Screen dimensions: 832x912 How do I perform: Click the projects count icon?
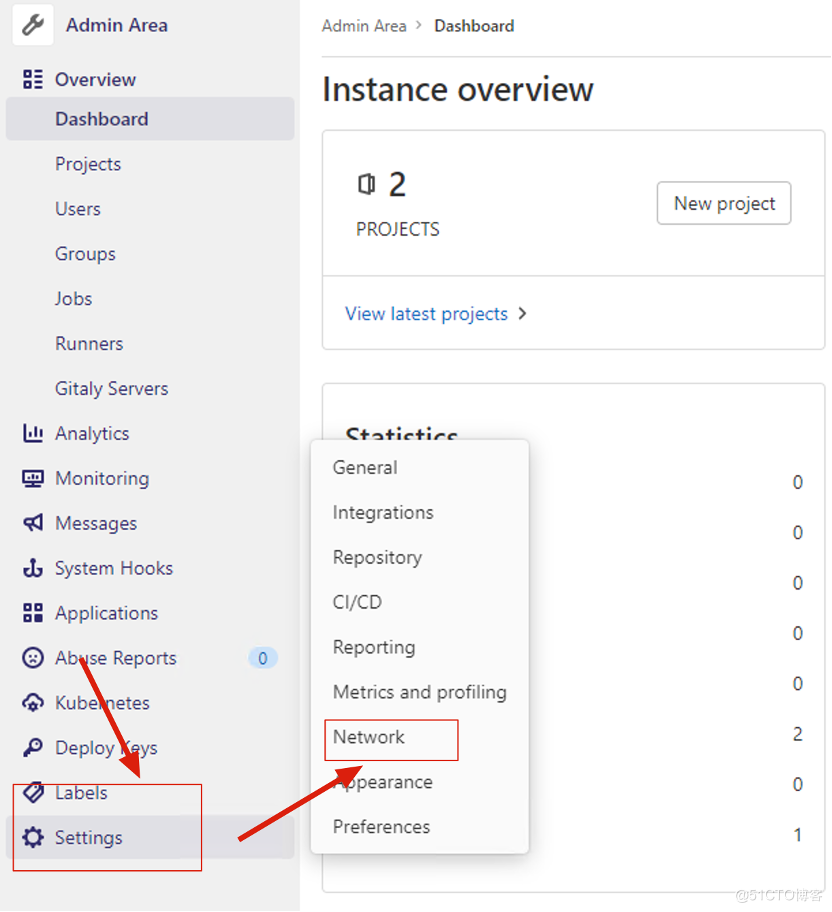[x=367, y=184]
